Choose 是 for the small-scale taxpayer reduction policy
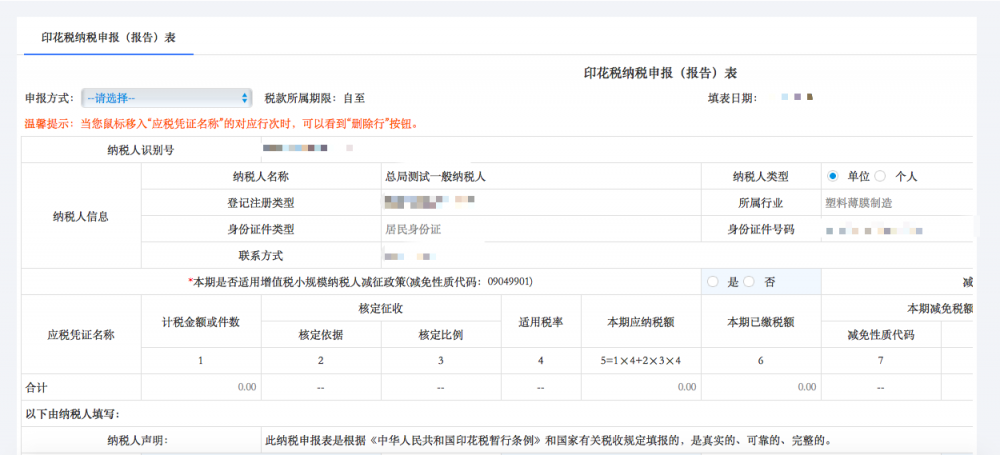The image size is (1000, 455). 712,282
